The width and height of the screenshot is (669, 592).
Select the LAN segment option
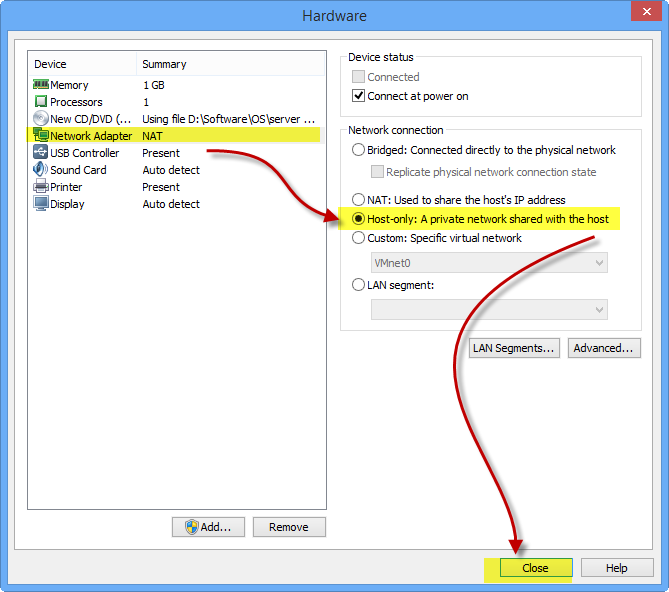(358, 284)
